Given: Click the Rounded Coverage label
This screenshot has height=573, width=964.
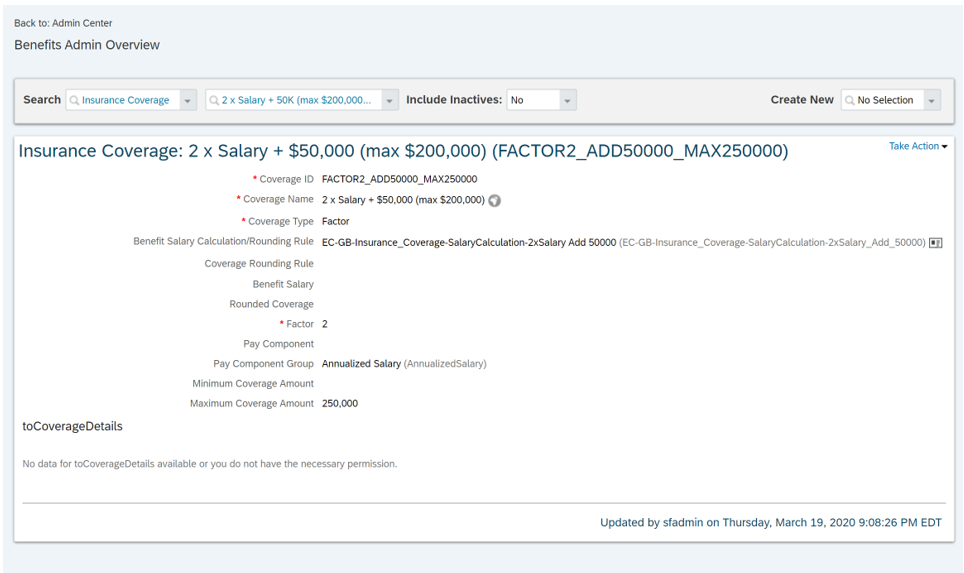Looking at the screenshot, I should (x=271, y=304).
